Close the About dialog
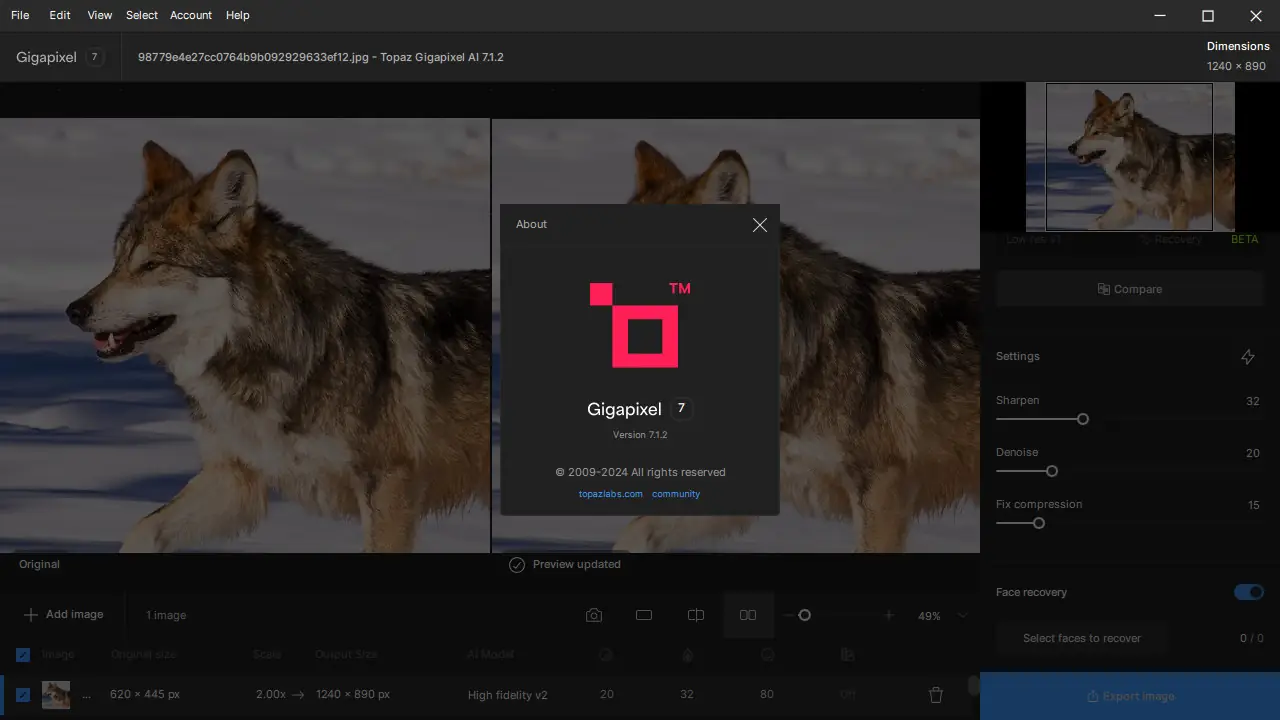 click(760, 225)
